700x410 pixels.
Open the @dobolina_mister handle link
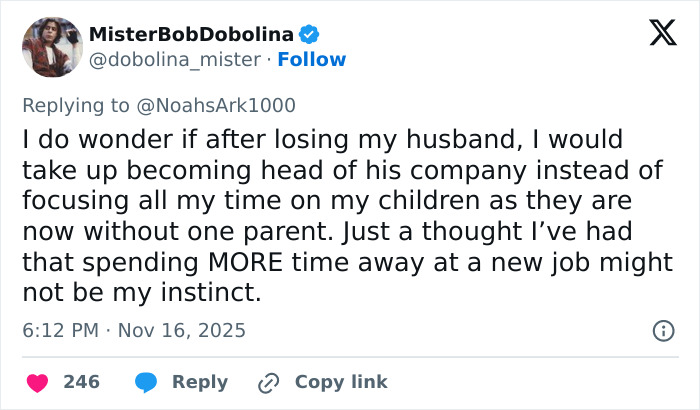(177, 59)
